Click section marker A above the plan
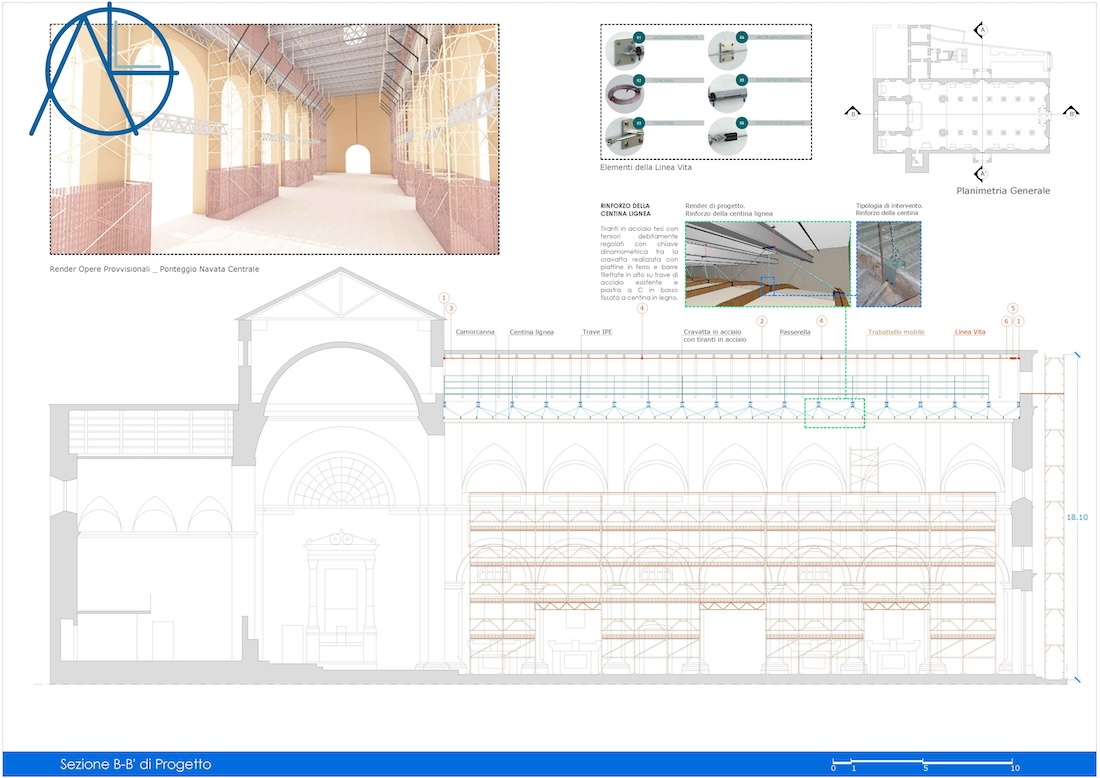Viewport: 1100px width, 778px height. pos(982,31)
